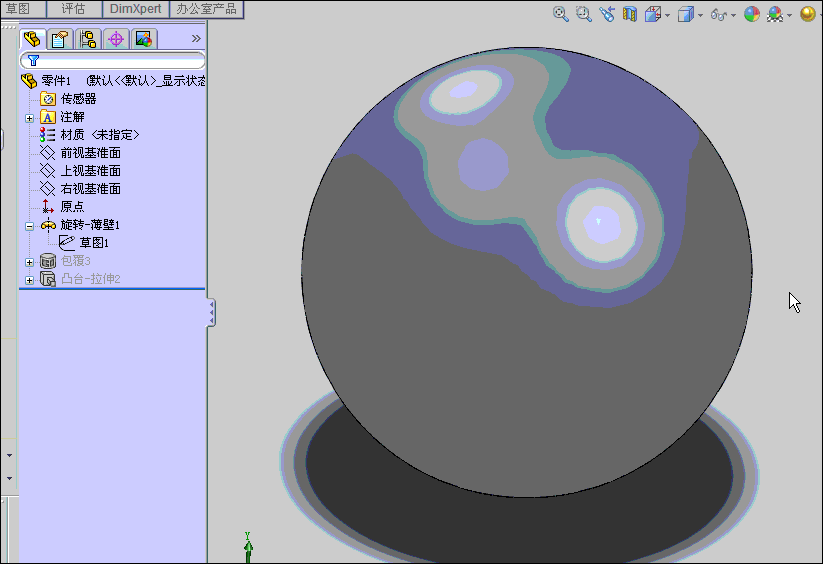Select the suppressed 包覆3 wrap feature

(76, 261)
